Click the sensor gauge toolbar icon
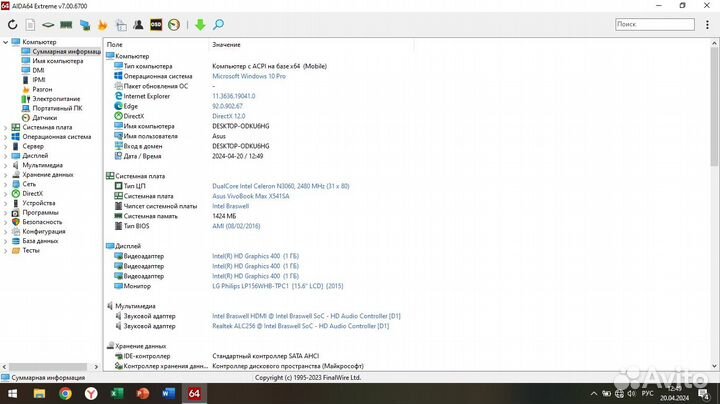The image size is (720, 404). (174, 25)
